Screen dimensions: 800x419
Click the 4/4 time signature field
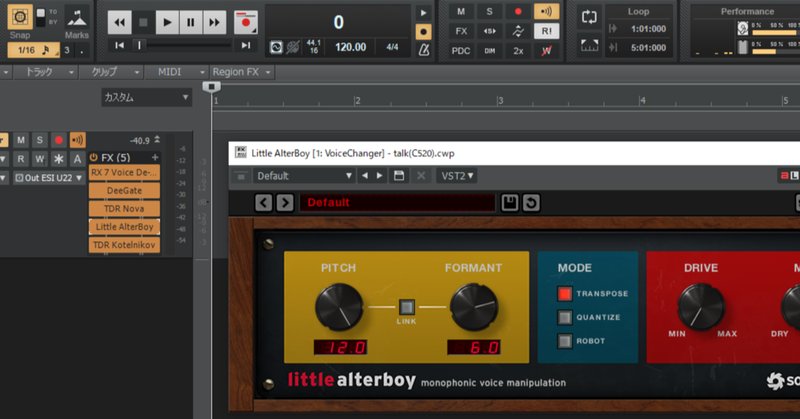[392, 47]
